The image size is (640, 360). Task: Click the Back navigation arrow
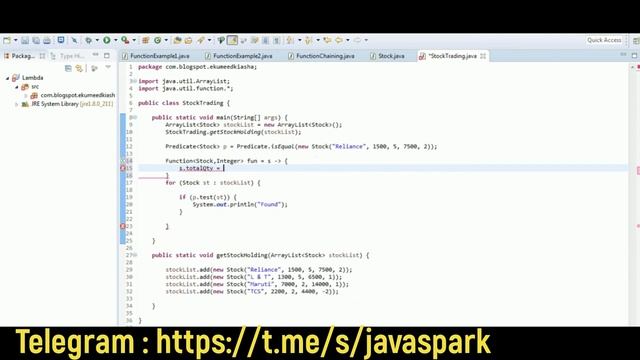click(339, 40)
